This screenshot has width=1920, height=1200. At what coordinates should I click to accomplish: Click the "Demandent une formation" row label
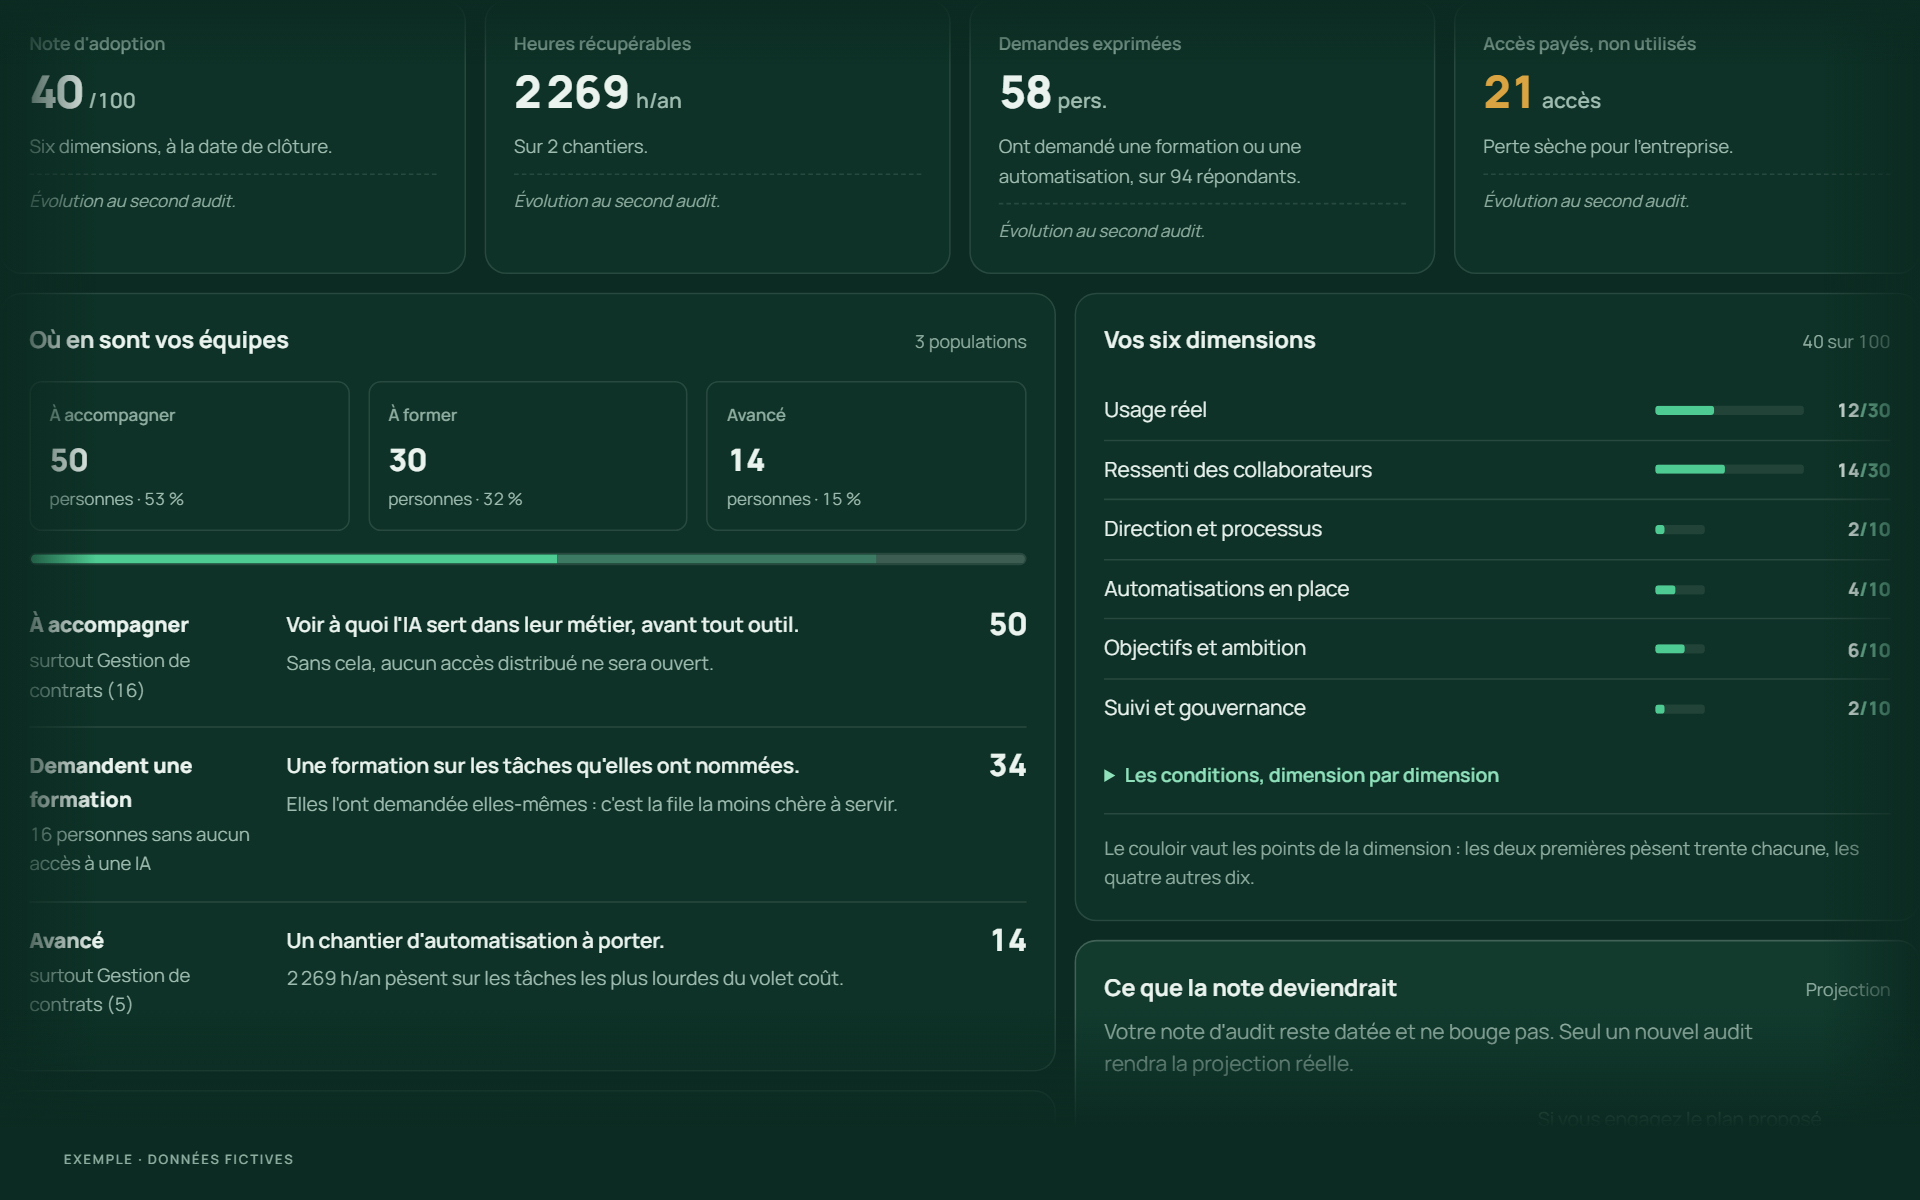click(111, 783)
